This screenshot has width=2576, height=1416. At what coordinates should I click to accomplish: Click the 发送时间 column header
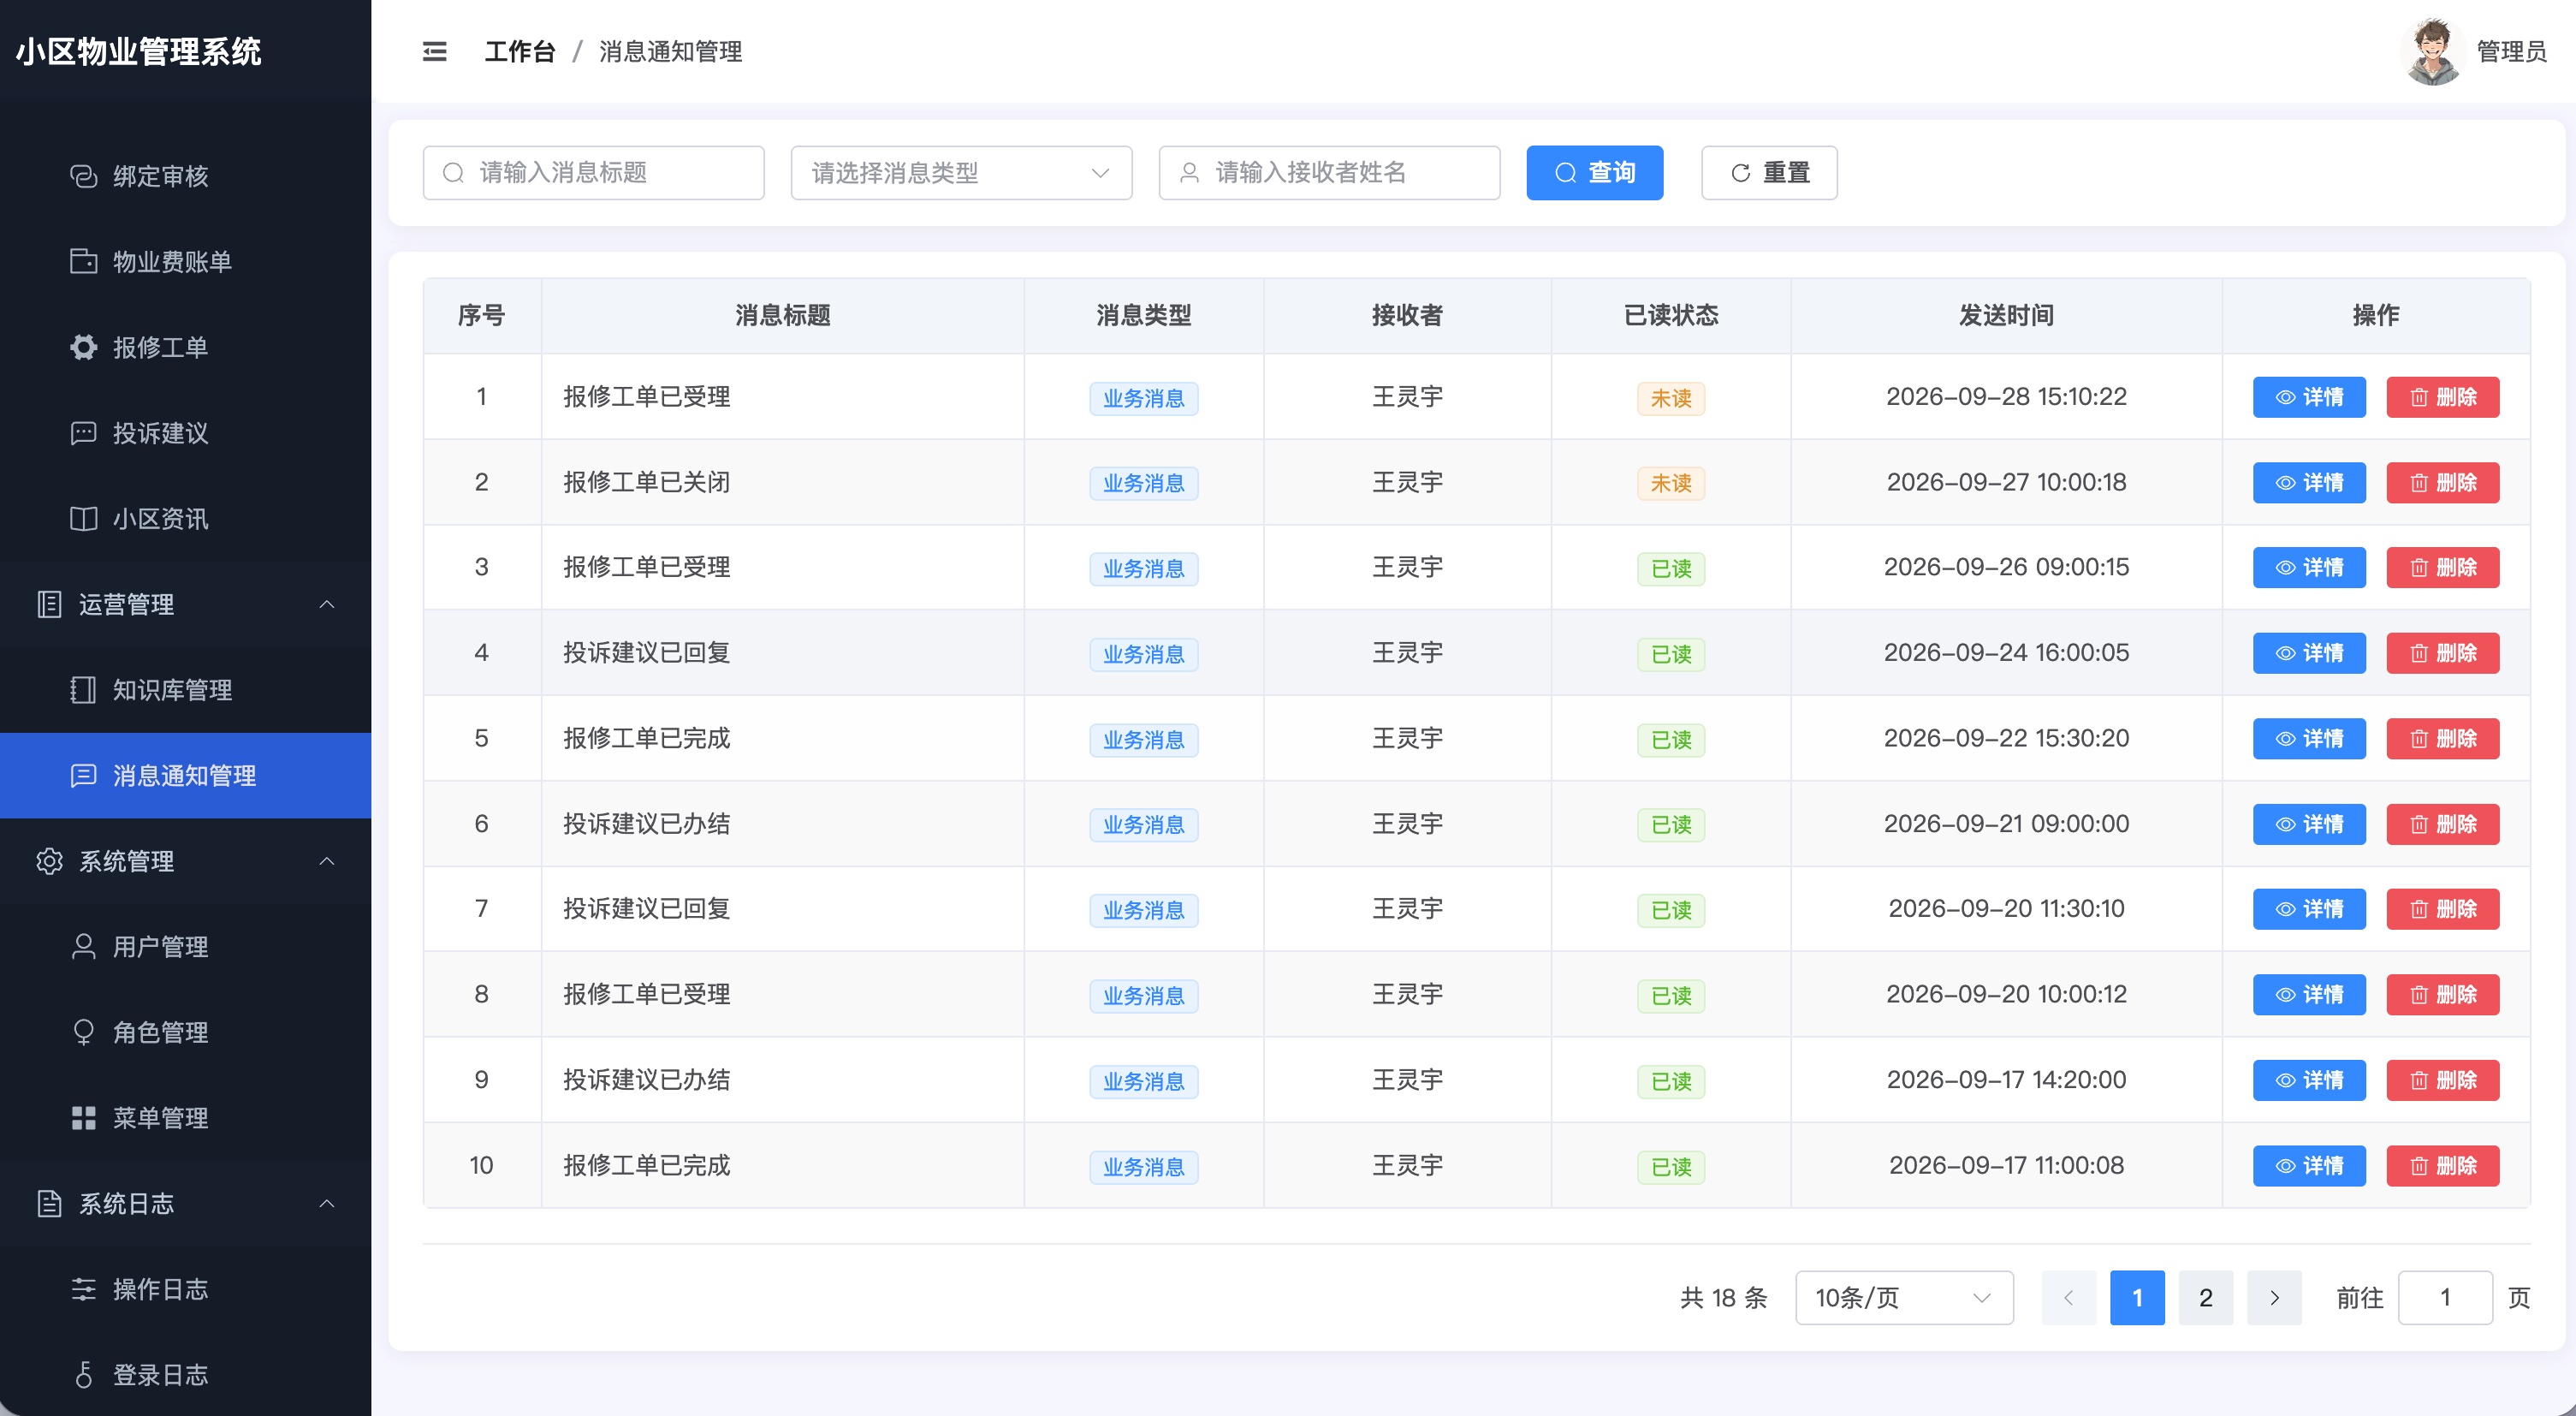[x=2005, y=316]
